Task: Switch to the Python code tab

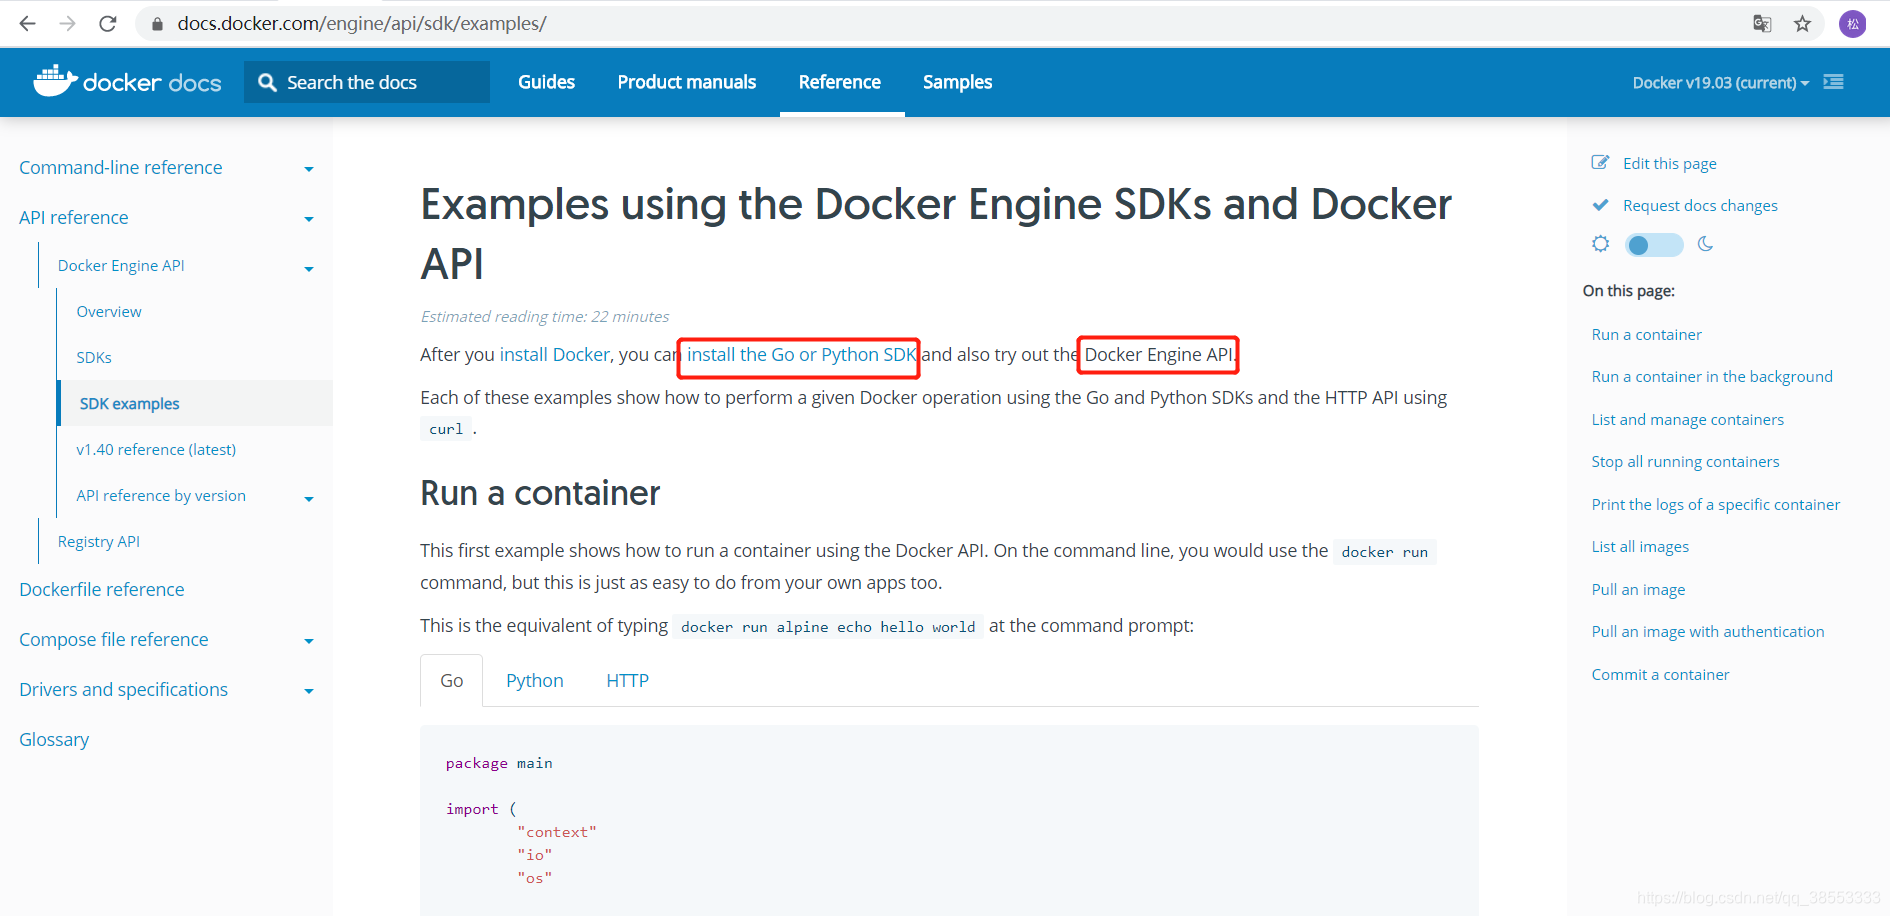Action: (x=535, y=680)
